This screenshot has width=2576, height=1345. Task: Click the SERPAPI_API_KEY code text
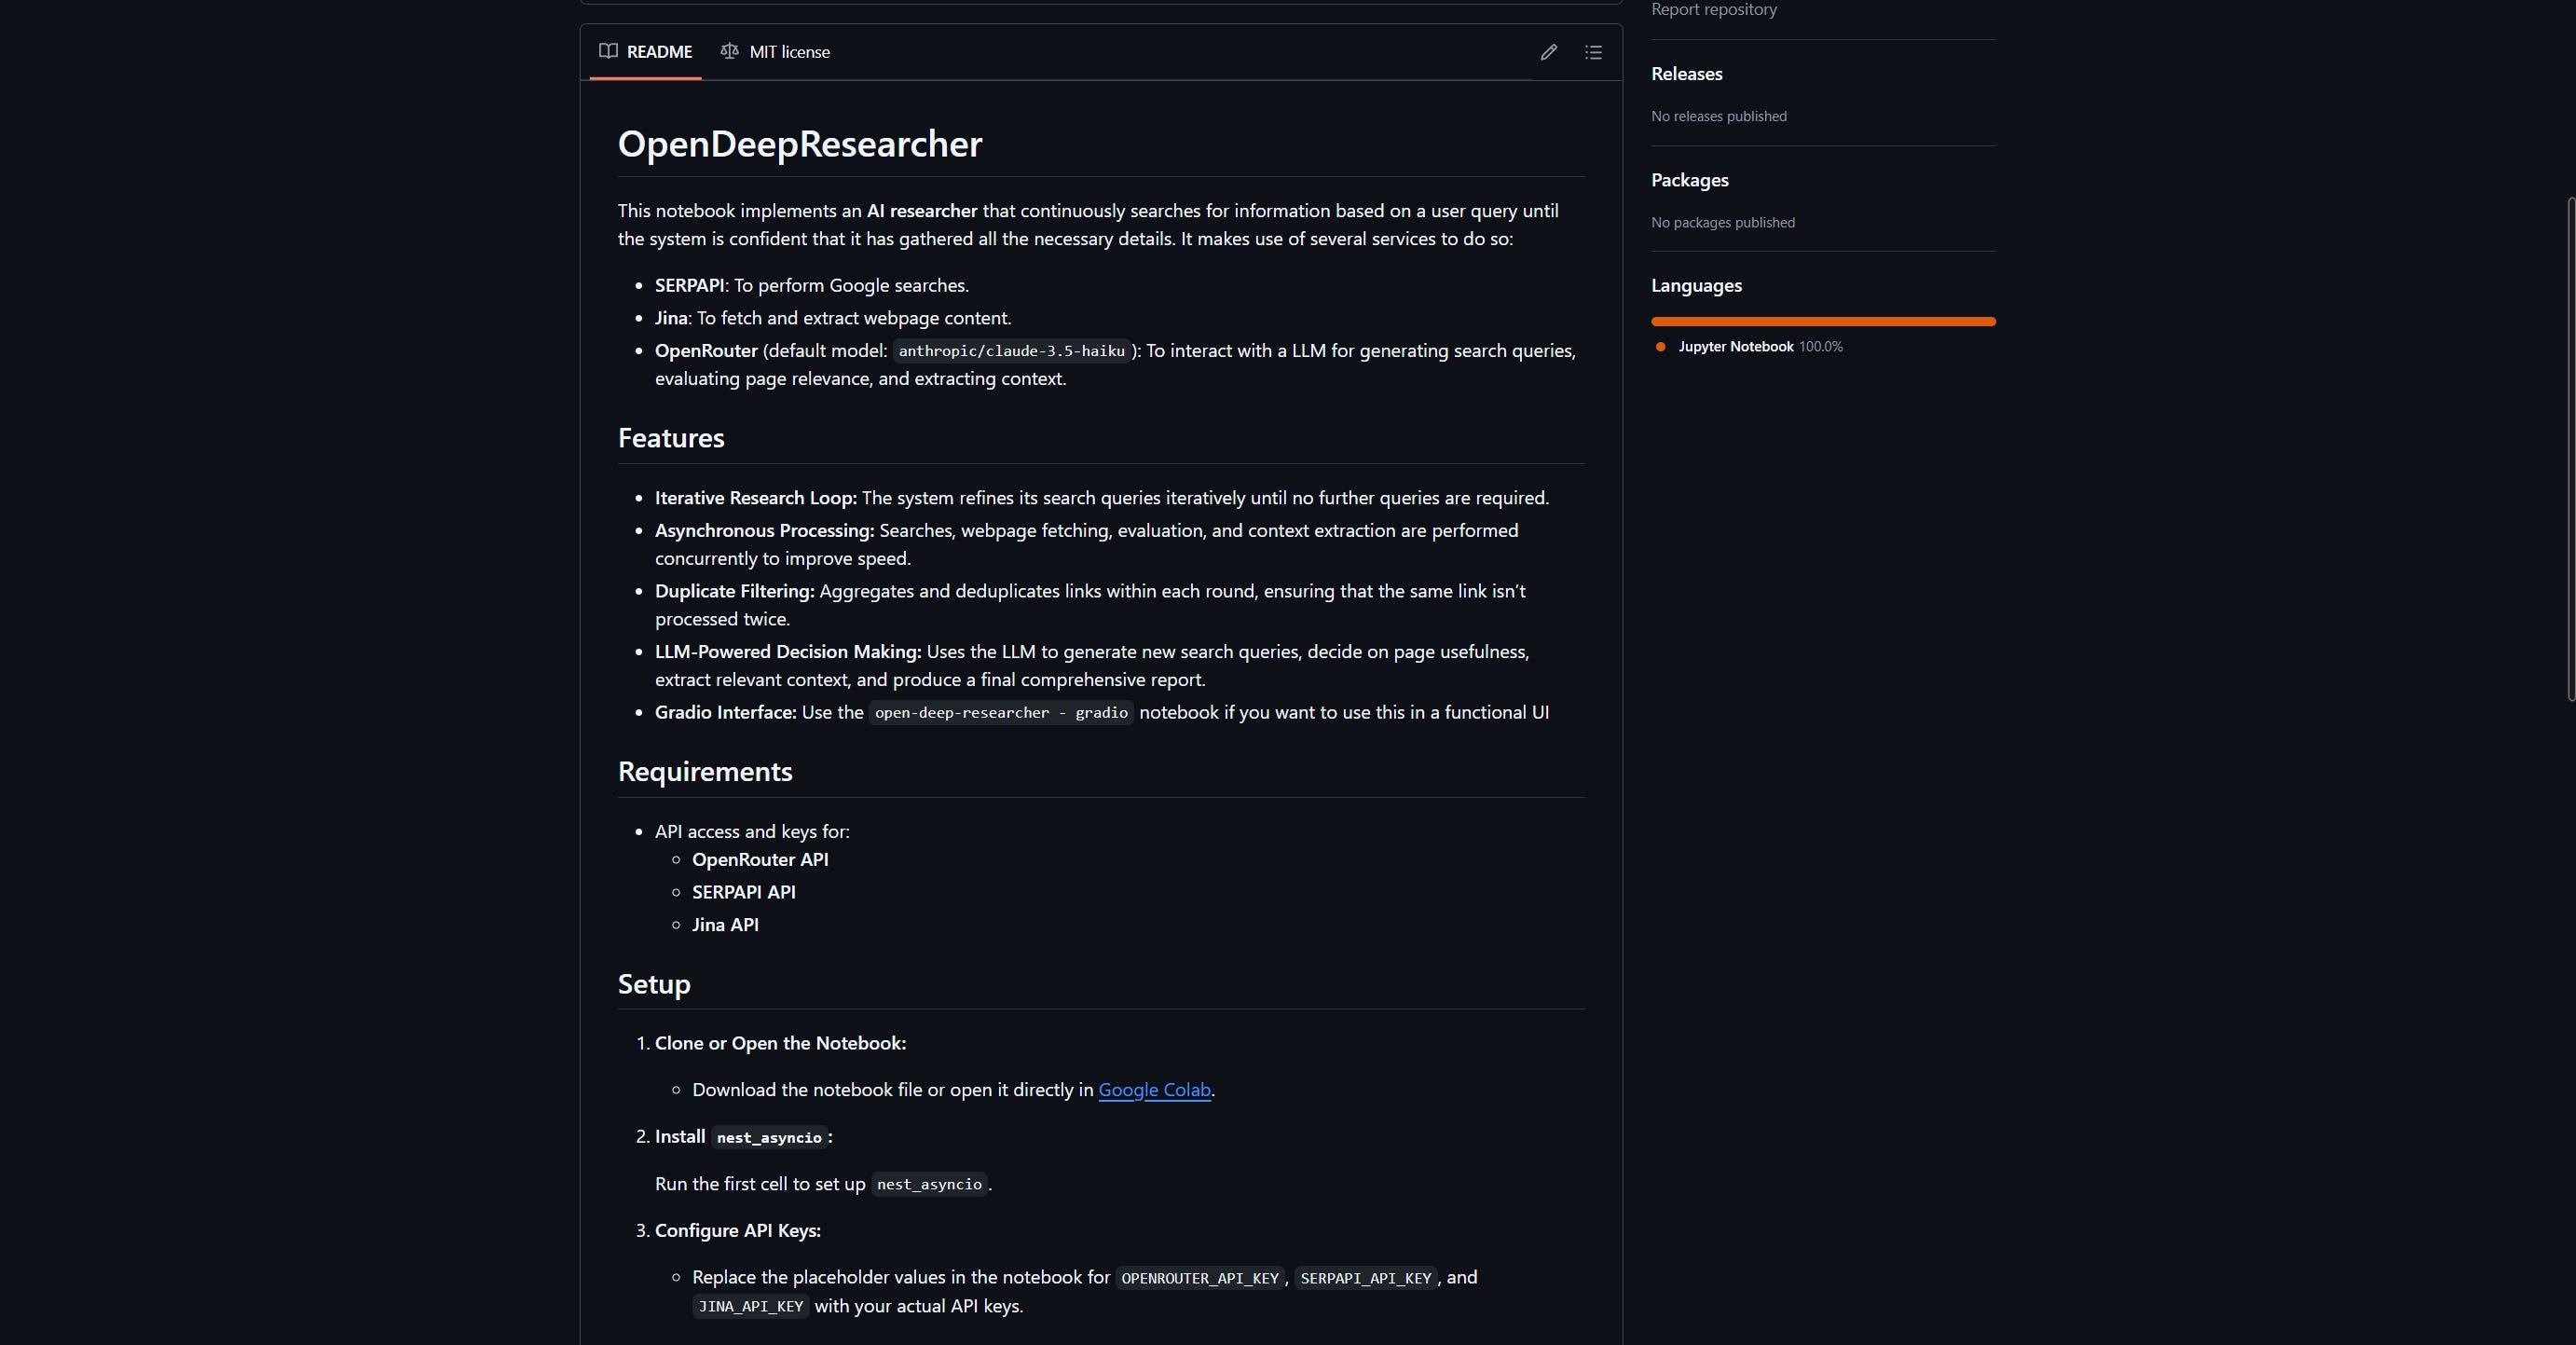point(1365,1278)
